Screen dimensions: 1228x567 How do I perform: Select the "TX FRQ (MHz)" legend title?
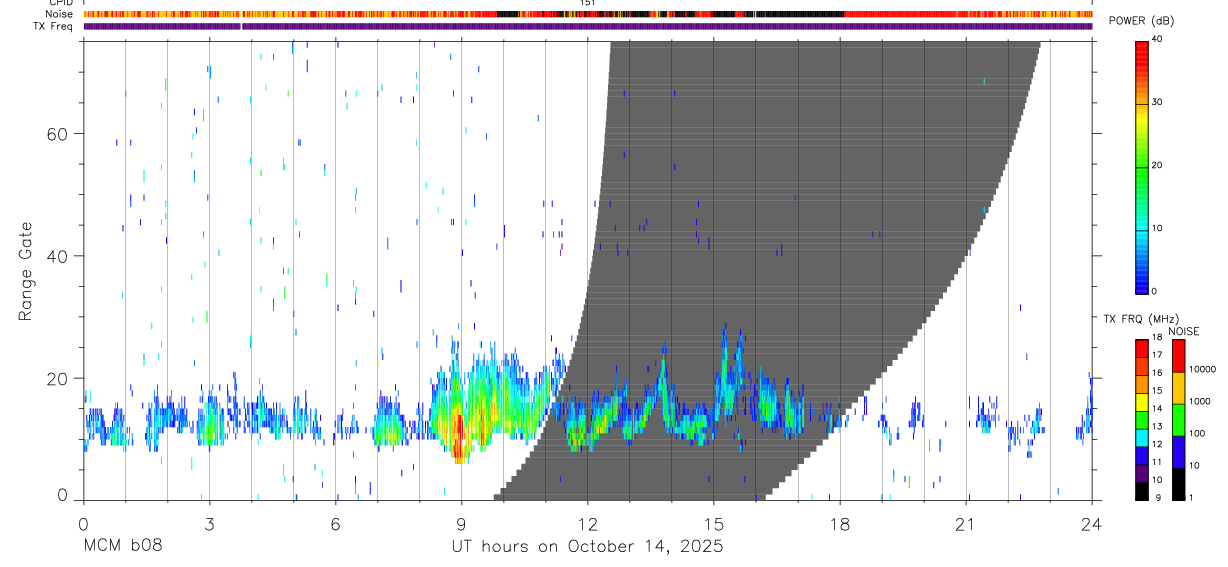point(1140,319)
